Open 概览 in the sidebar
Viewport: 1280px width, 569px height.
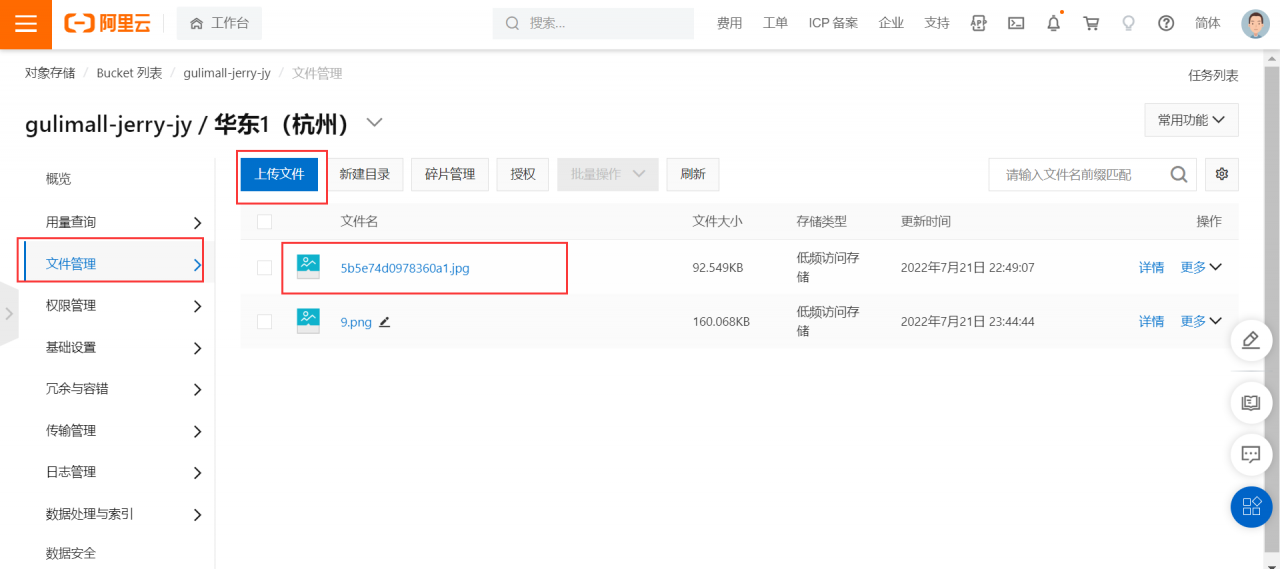click(x=59, y=179)
